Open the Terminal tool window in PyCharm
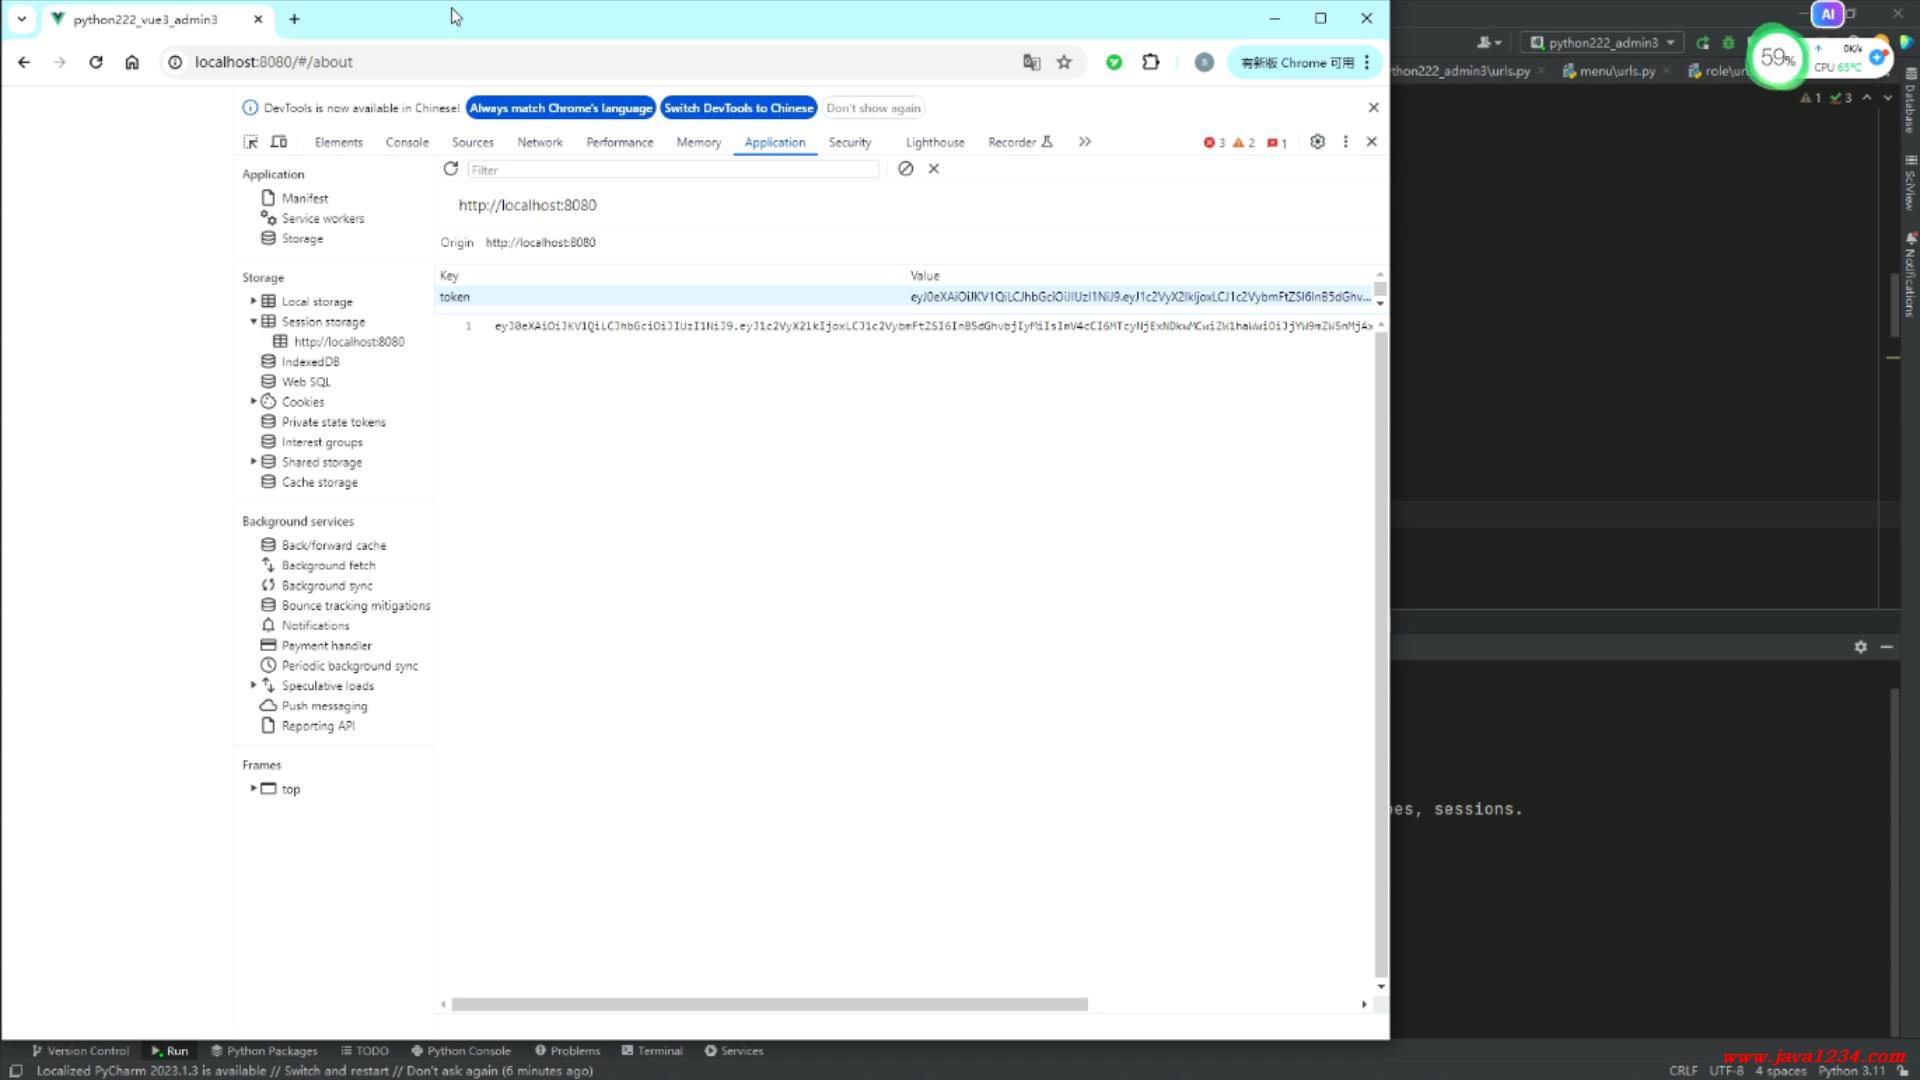The image size is (1920, 1080). point(652,1051)
